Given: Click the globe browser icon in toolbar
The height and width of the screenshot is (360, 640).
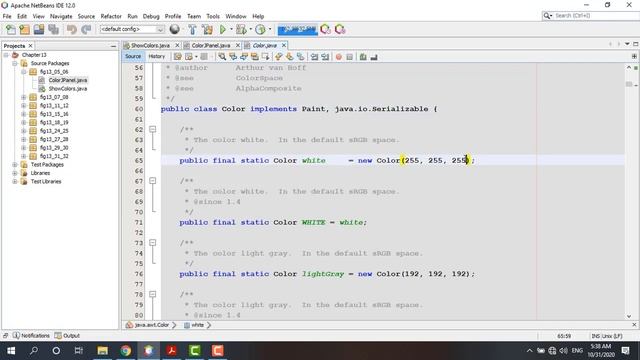Looking at the screenshot, I should pos(175,29).
